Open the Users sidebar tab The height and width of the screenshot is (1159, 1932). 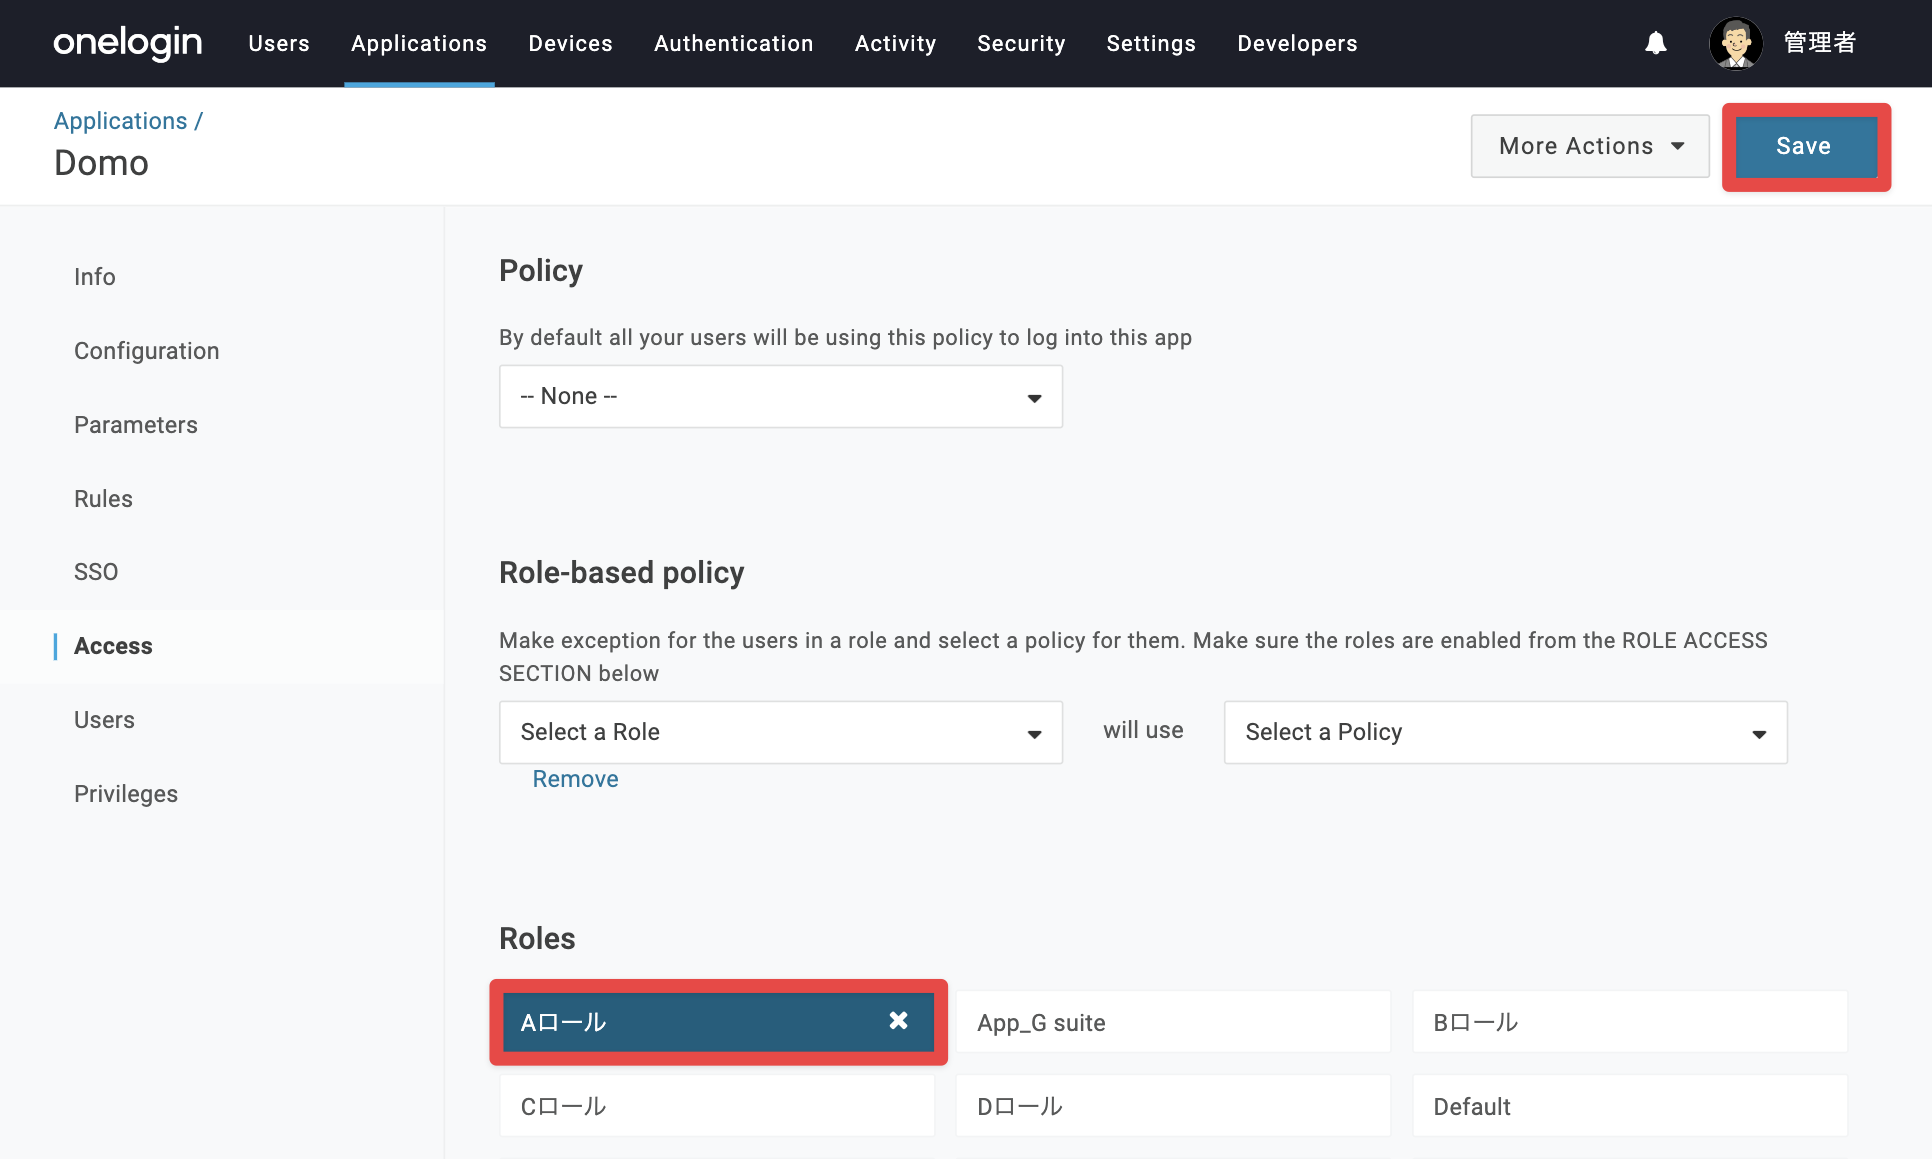coord(104,720)
